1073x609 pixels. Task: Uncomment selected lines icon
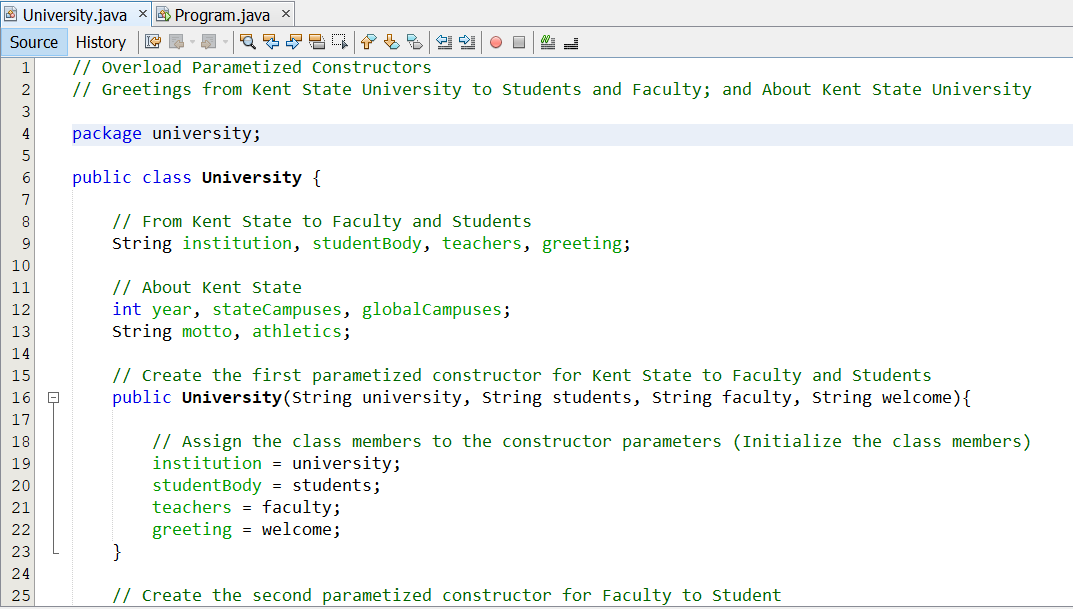(571, 43)
